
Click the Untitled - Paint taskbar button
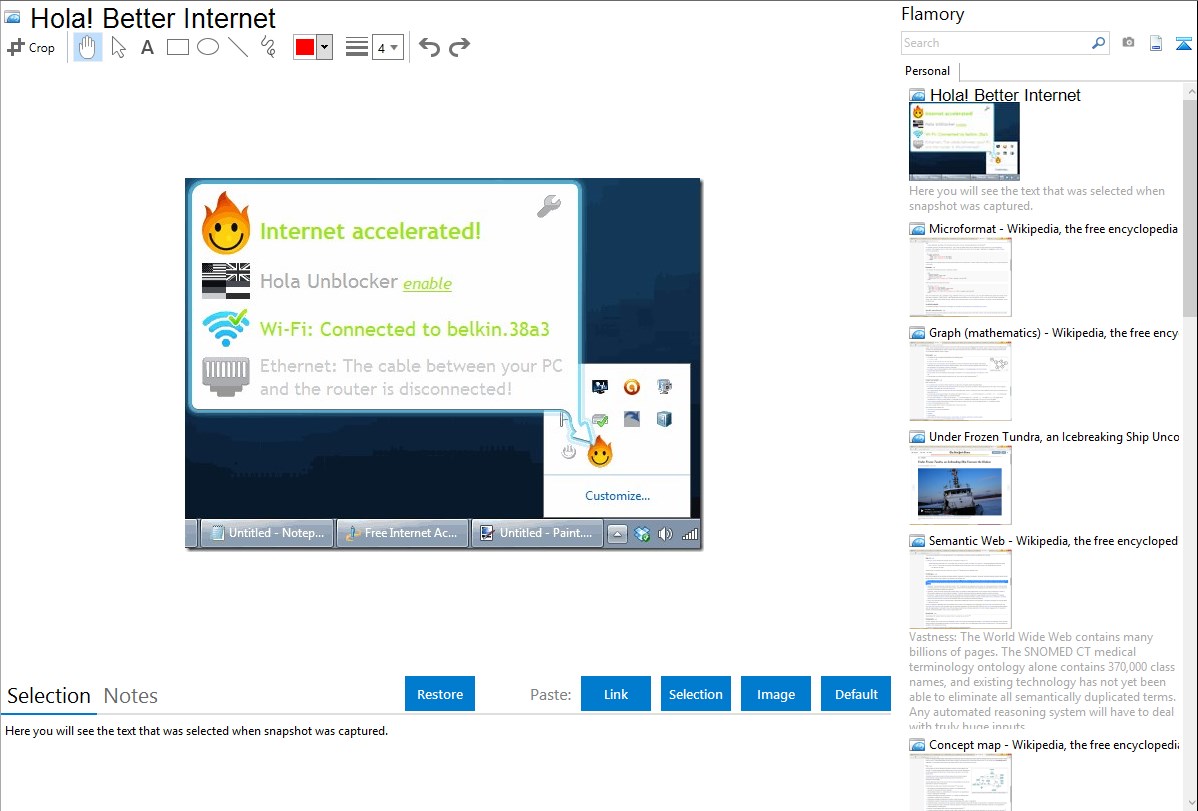coord(537,533)
